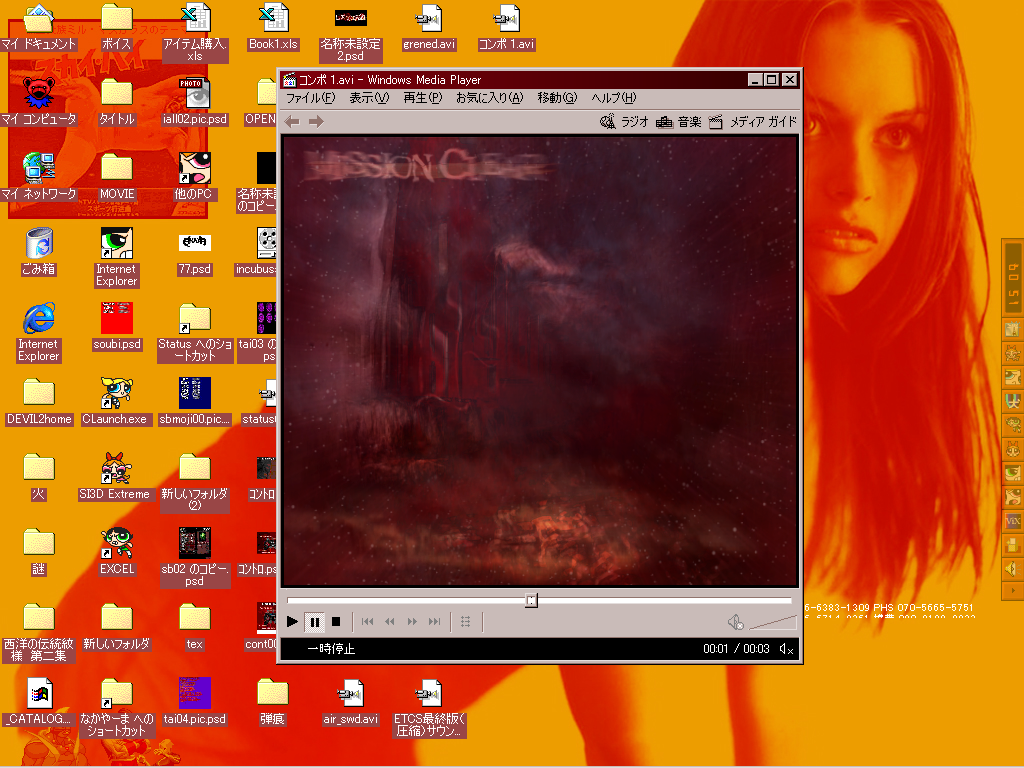Screen dimensions: 1024x768
Task: Select the EXCEL shortcut icon
Action: click(117, 553)
